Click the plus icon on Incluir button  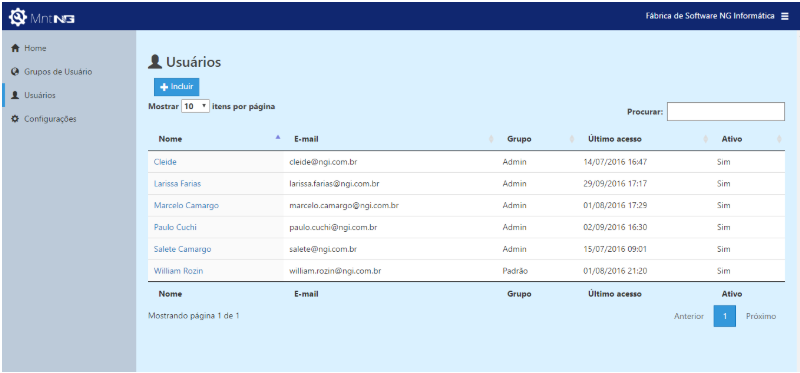tap(164, 87)
